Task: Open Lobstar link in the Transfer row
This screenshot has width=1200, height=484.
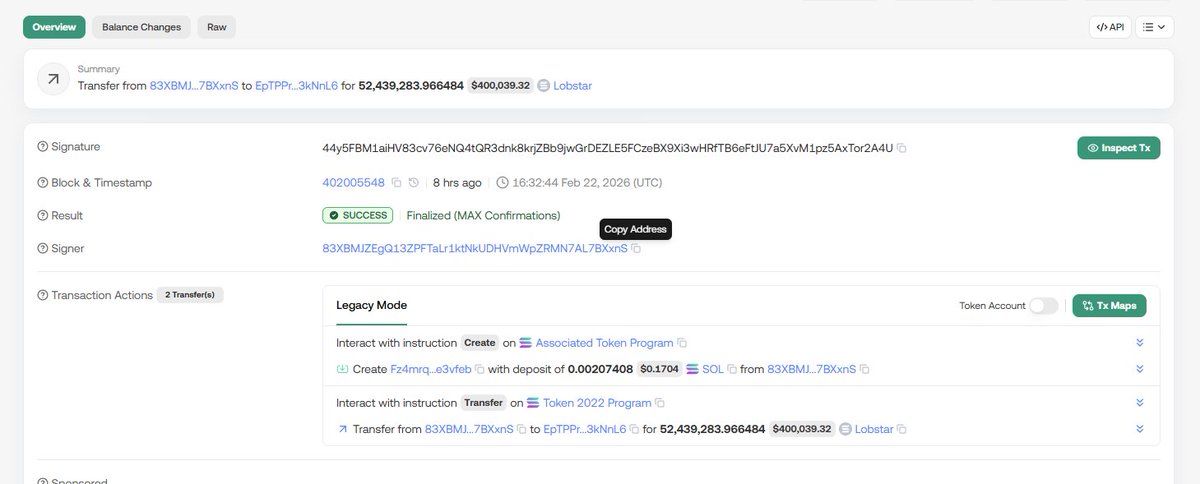Action: click(x=874, y=429)
